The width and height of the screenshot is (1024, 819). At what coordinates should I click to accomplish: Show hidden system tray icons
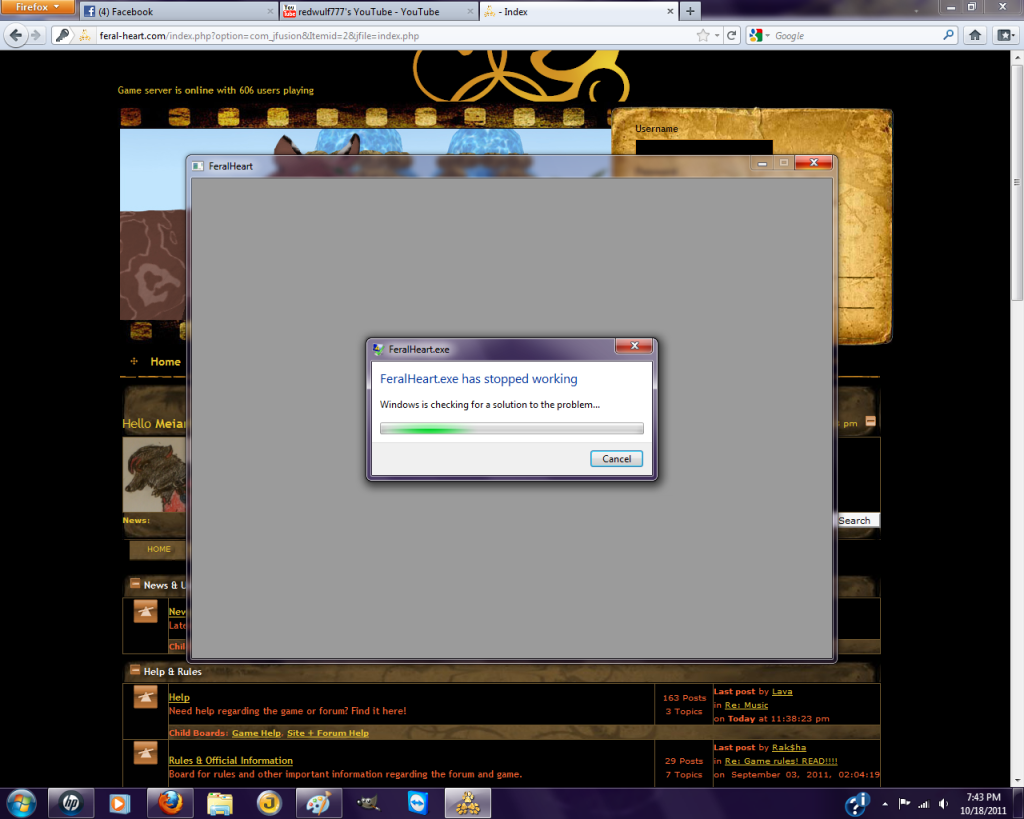tap(885, 804)
